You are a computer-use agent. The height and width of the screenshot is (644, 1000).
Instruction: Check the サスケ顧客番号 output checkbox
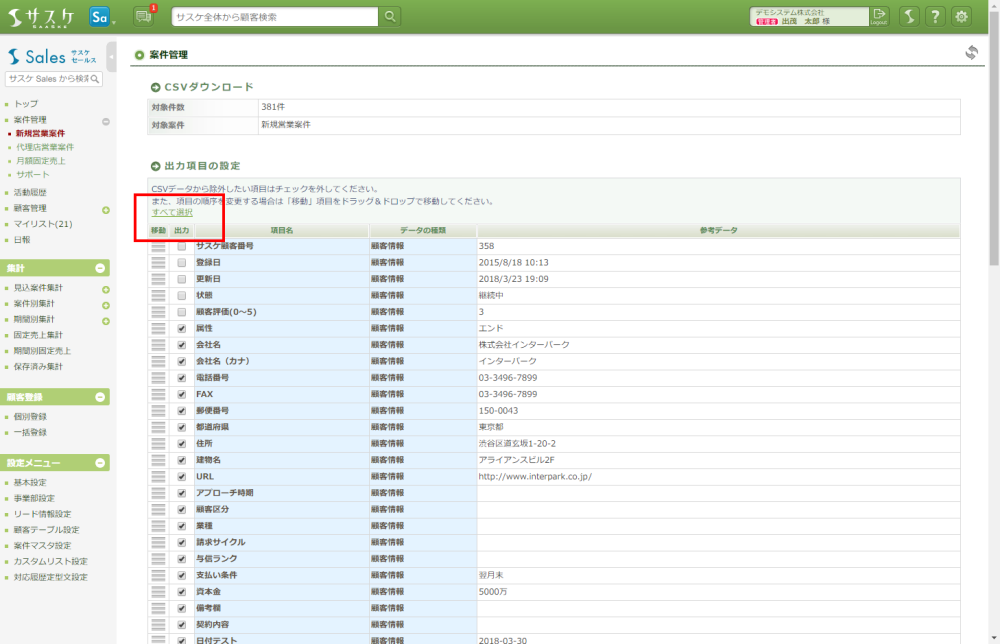[x=182, y=246]
